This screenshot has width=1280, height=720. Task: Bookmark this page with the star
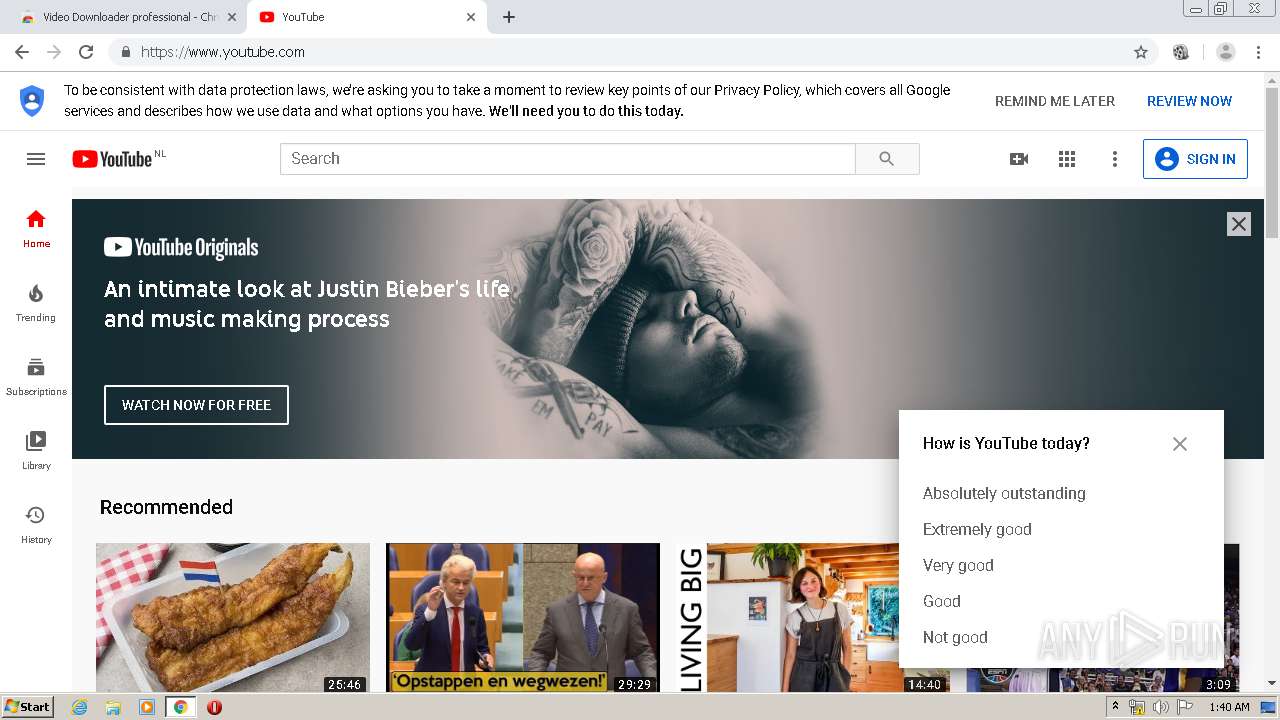(1141, 52)
